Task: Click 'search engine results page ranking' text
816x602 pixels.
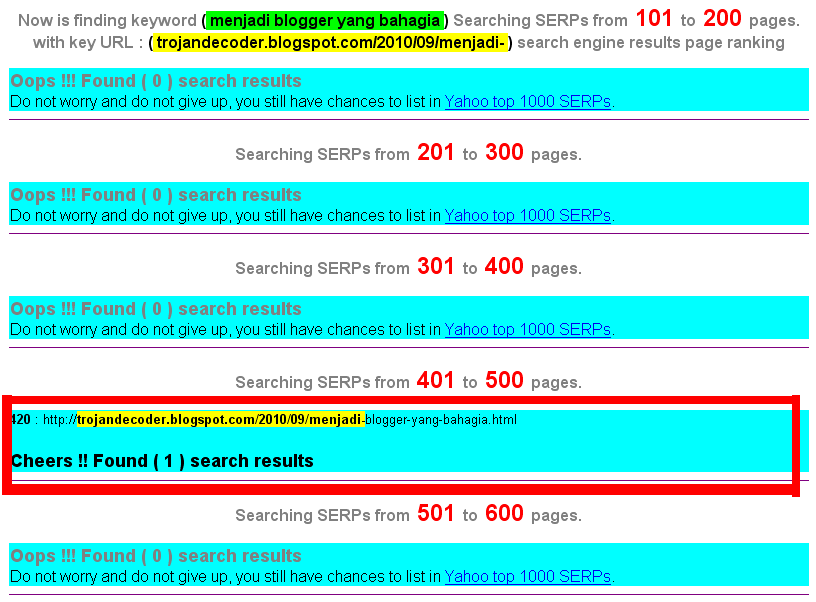Action: pos(651,43)
